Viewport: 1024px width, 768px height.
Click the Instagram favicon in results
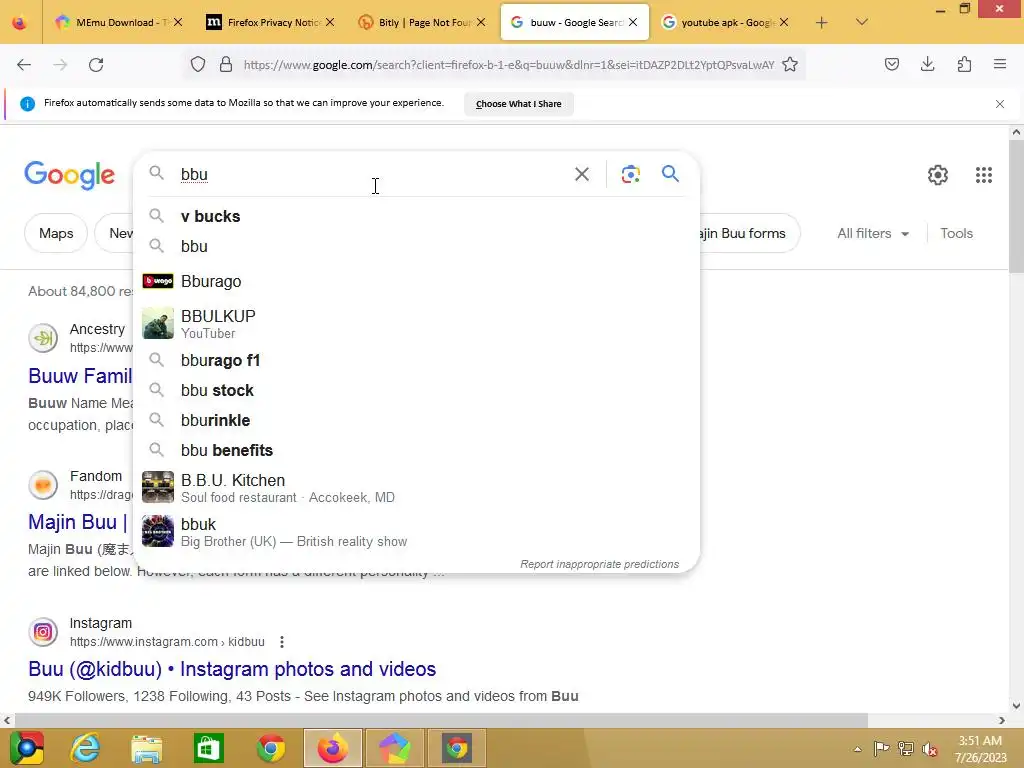(43, 632)
